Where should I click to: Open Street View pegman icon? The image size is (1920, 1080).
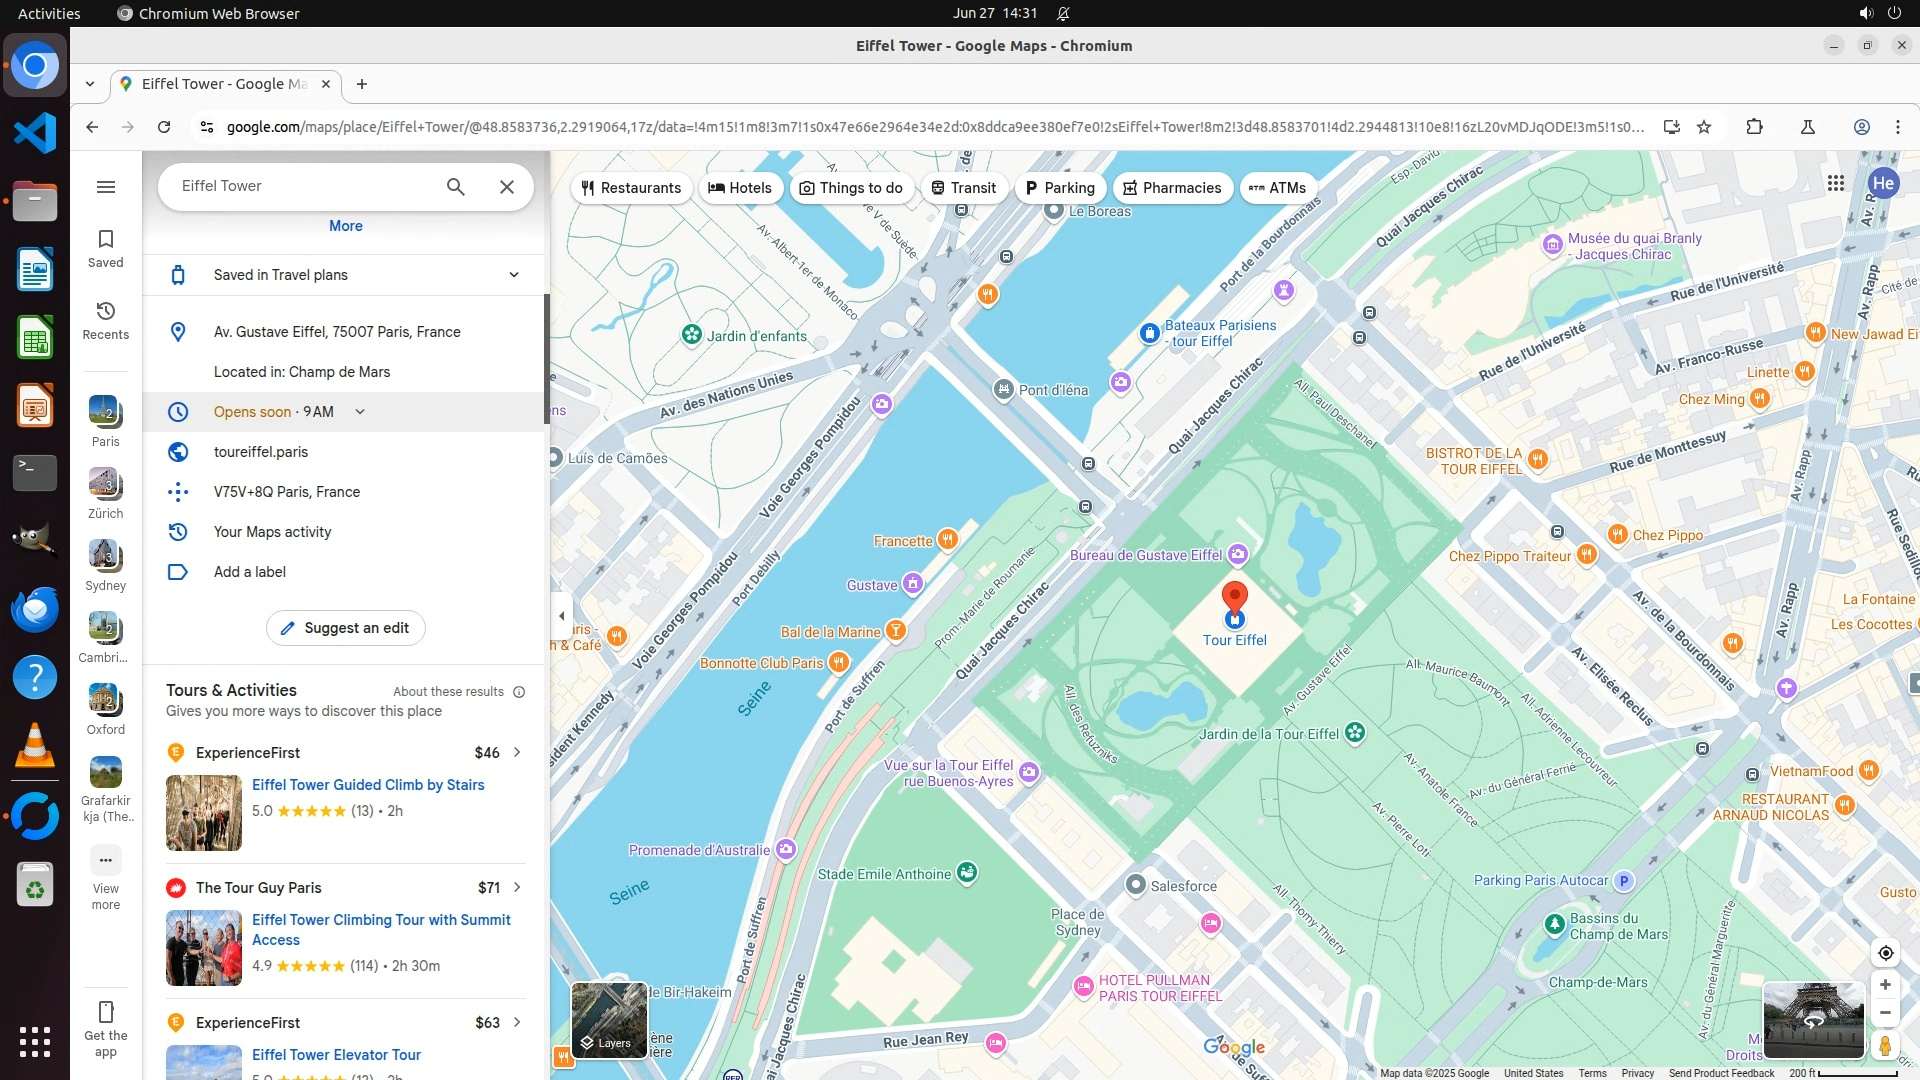click(1885, 1046)
